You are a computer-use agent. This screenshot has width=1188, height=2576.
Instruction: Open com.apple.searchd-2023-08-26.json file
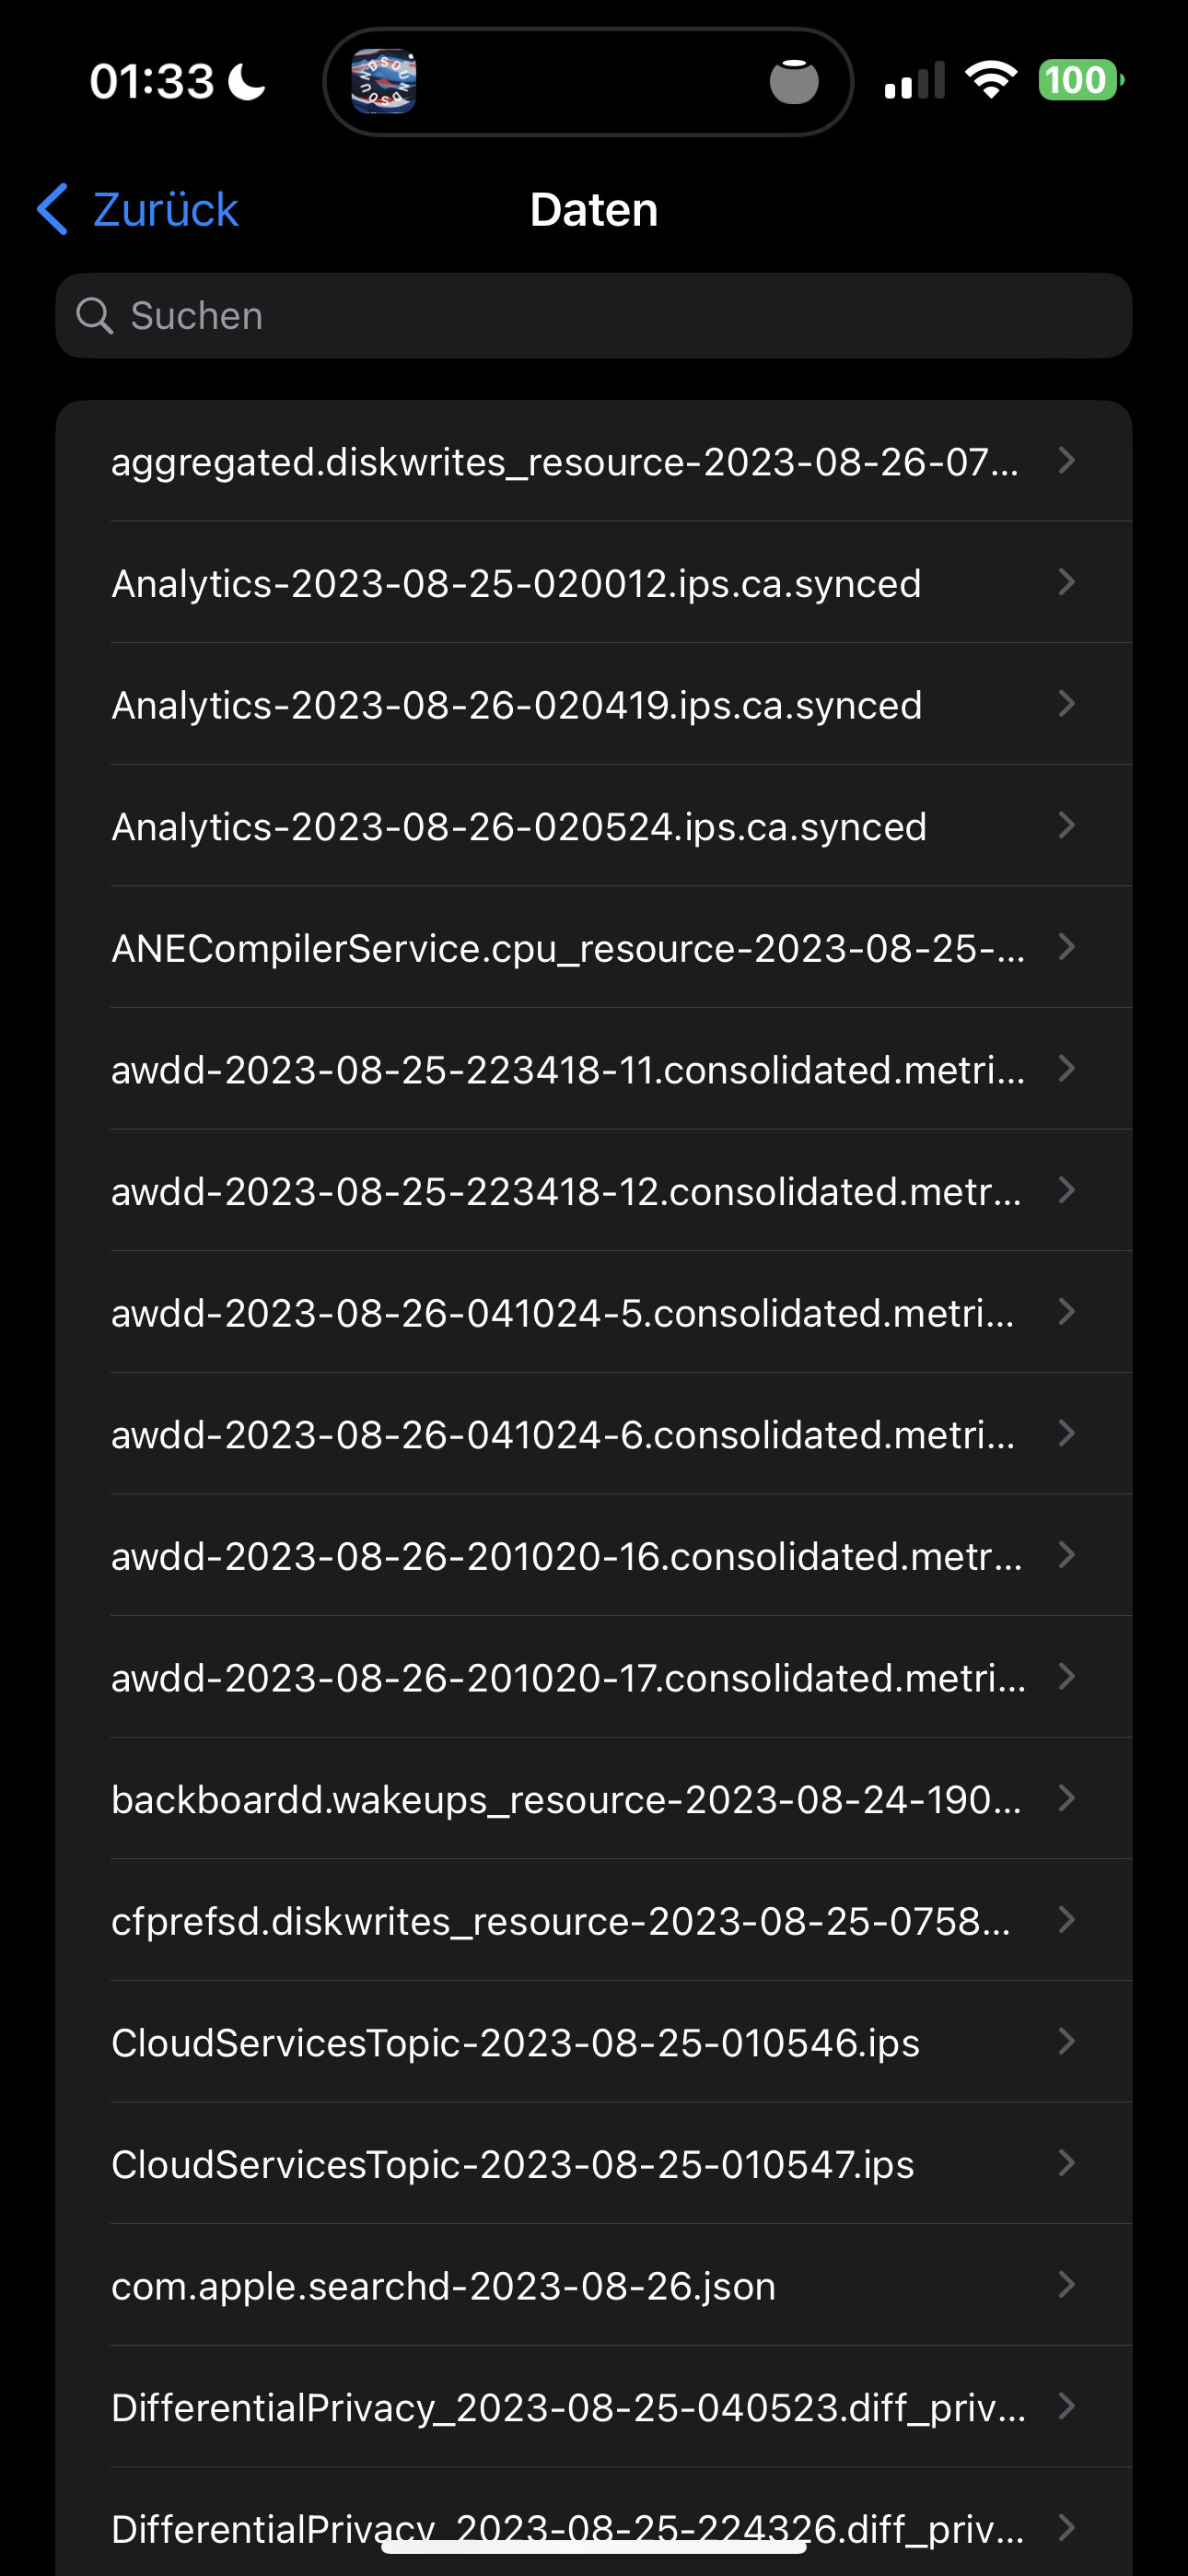tap(443, 2286)
